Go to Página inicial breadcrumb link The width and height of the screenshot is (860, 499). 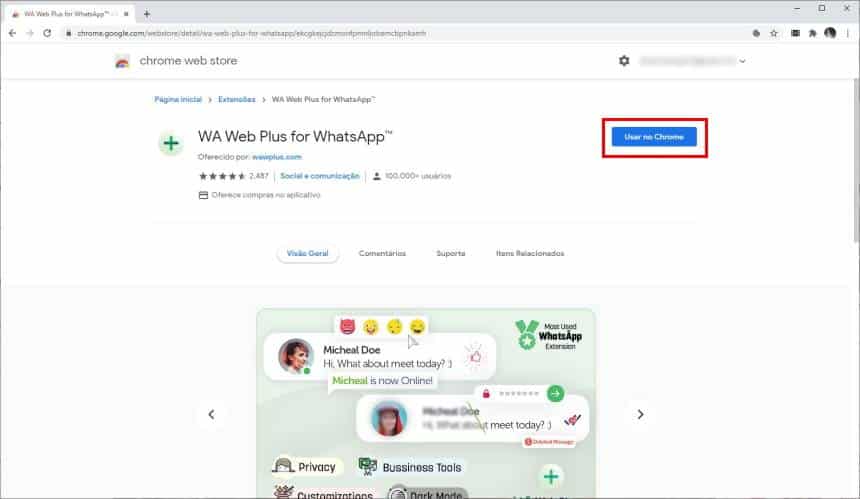178,99
